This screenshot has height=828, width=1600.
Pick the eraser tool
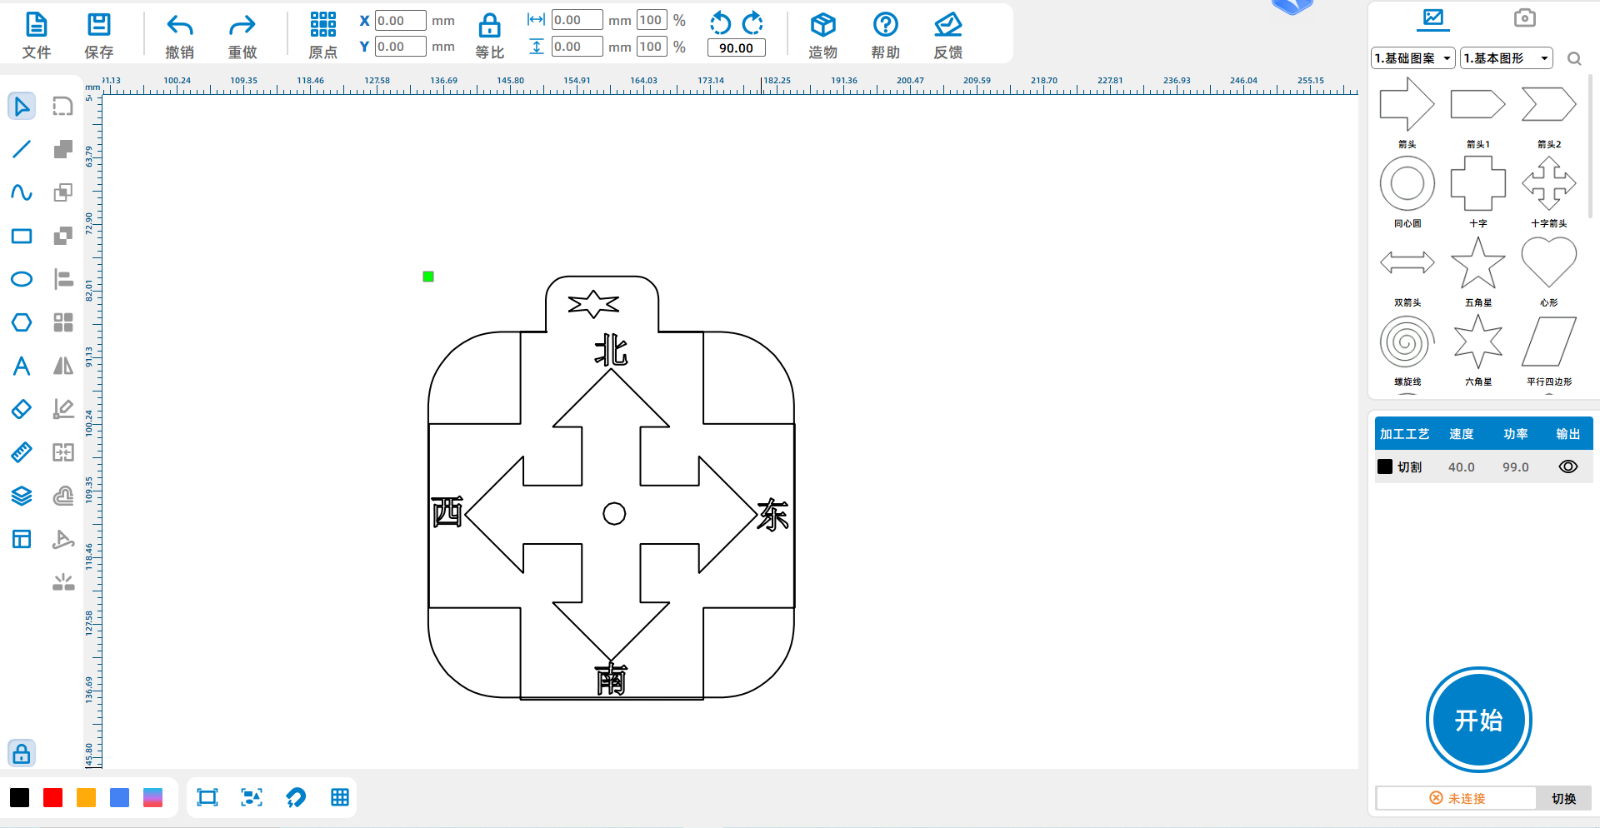[x=21, y=409]
